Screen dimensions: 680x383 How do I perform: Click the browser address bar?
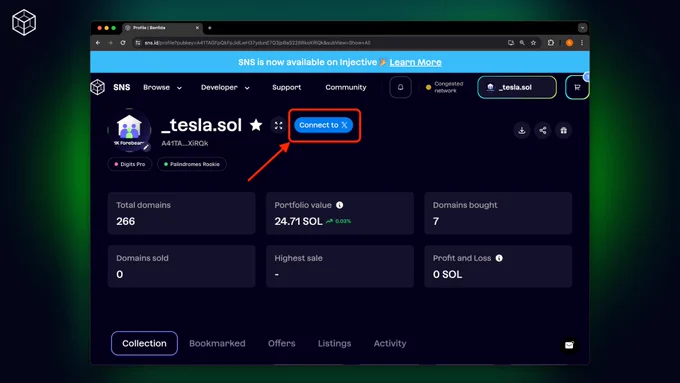(321, 43)
